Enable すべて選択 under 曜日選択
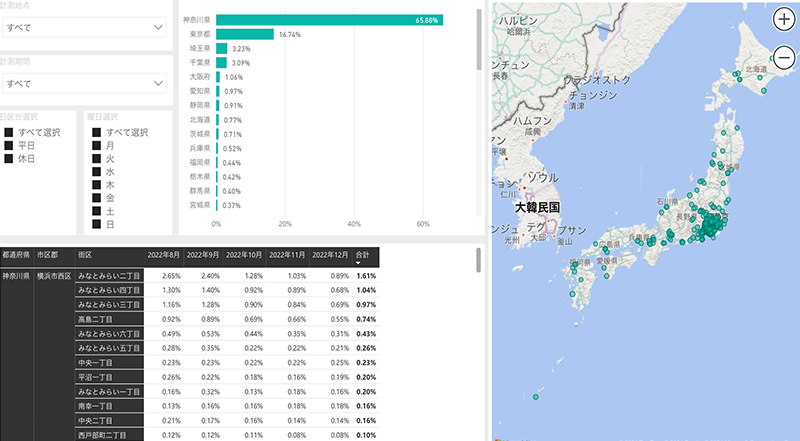 [x=96, y=132]
